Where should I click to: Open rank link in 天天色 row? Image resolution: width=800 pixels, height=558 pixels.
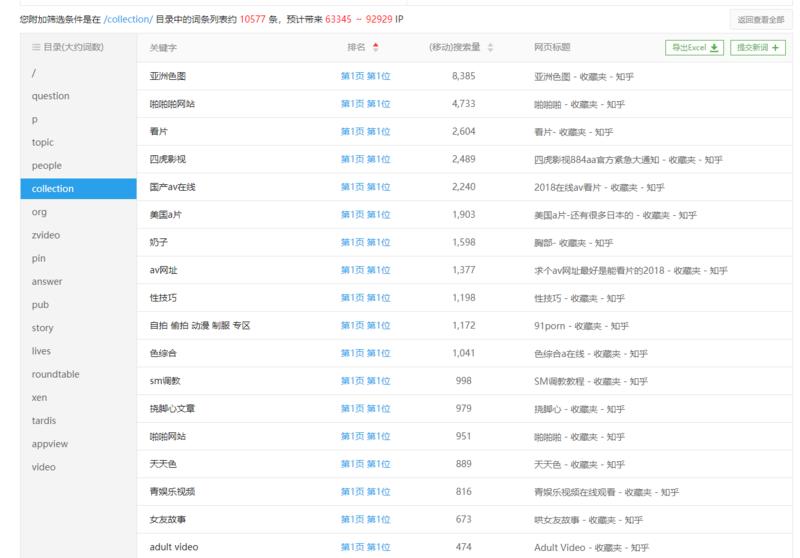tap(365, 464)
